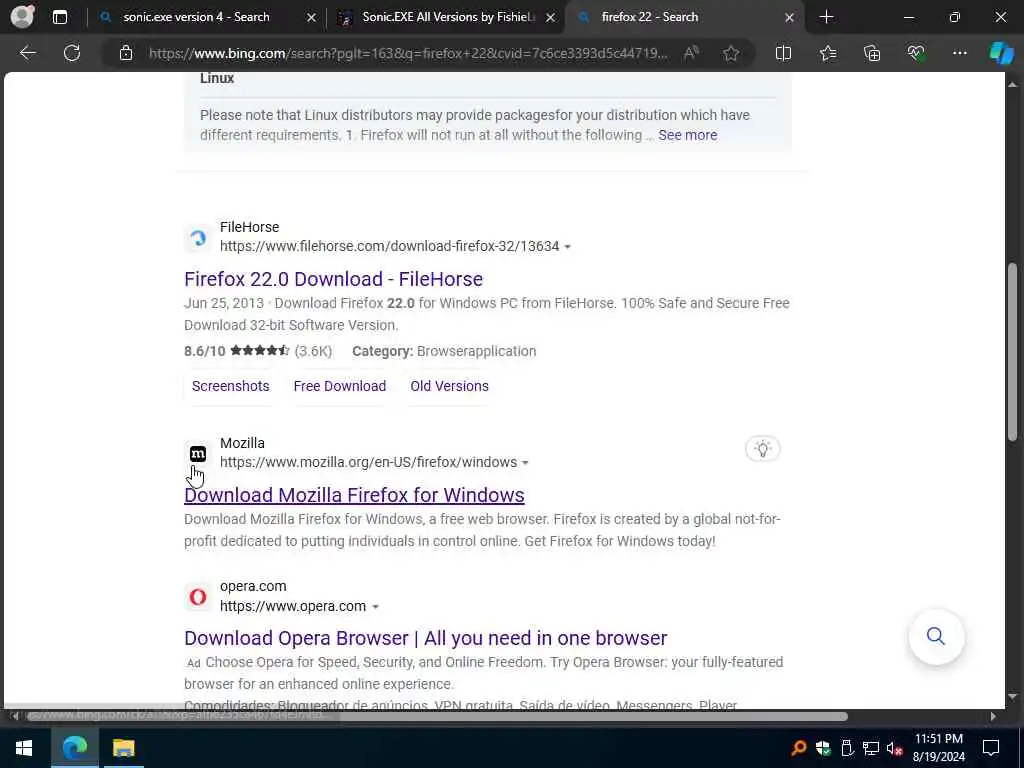This screenshot has height=768, width=1024.
Task: Click the vertical scrollbar thumb
Action: click(x=1012, y=351)
